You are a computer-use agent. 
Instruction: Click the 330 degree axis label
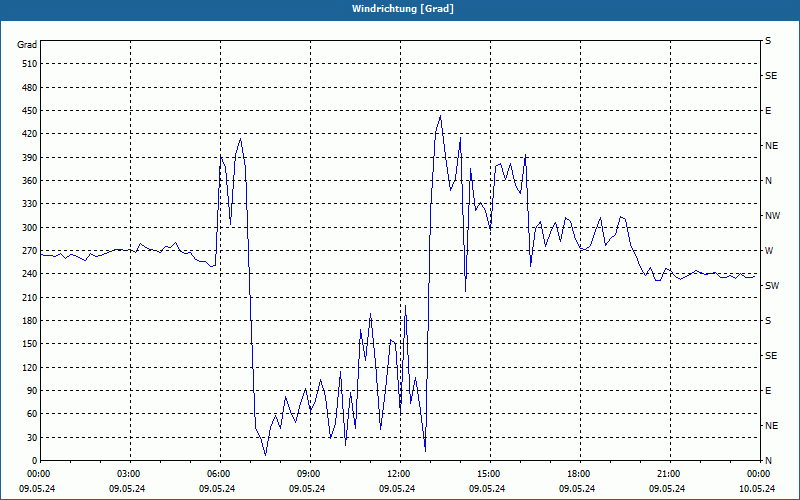coord(30,204)
